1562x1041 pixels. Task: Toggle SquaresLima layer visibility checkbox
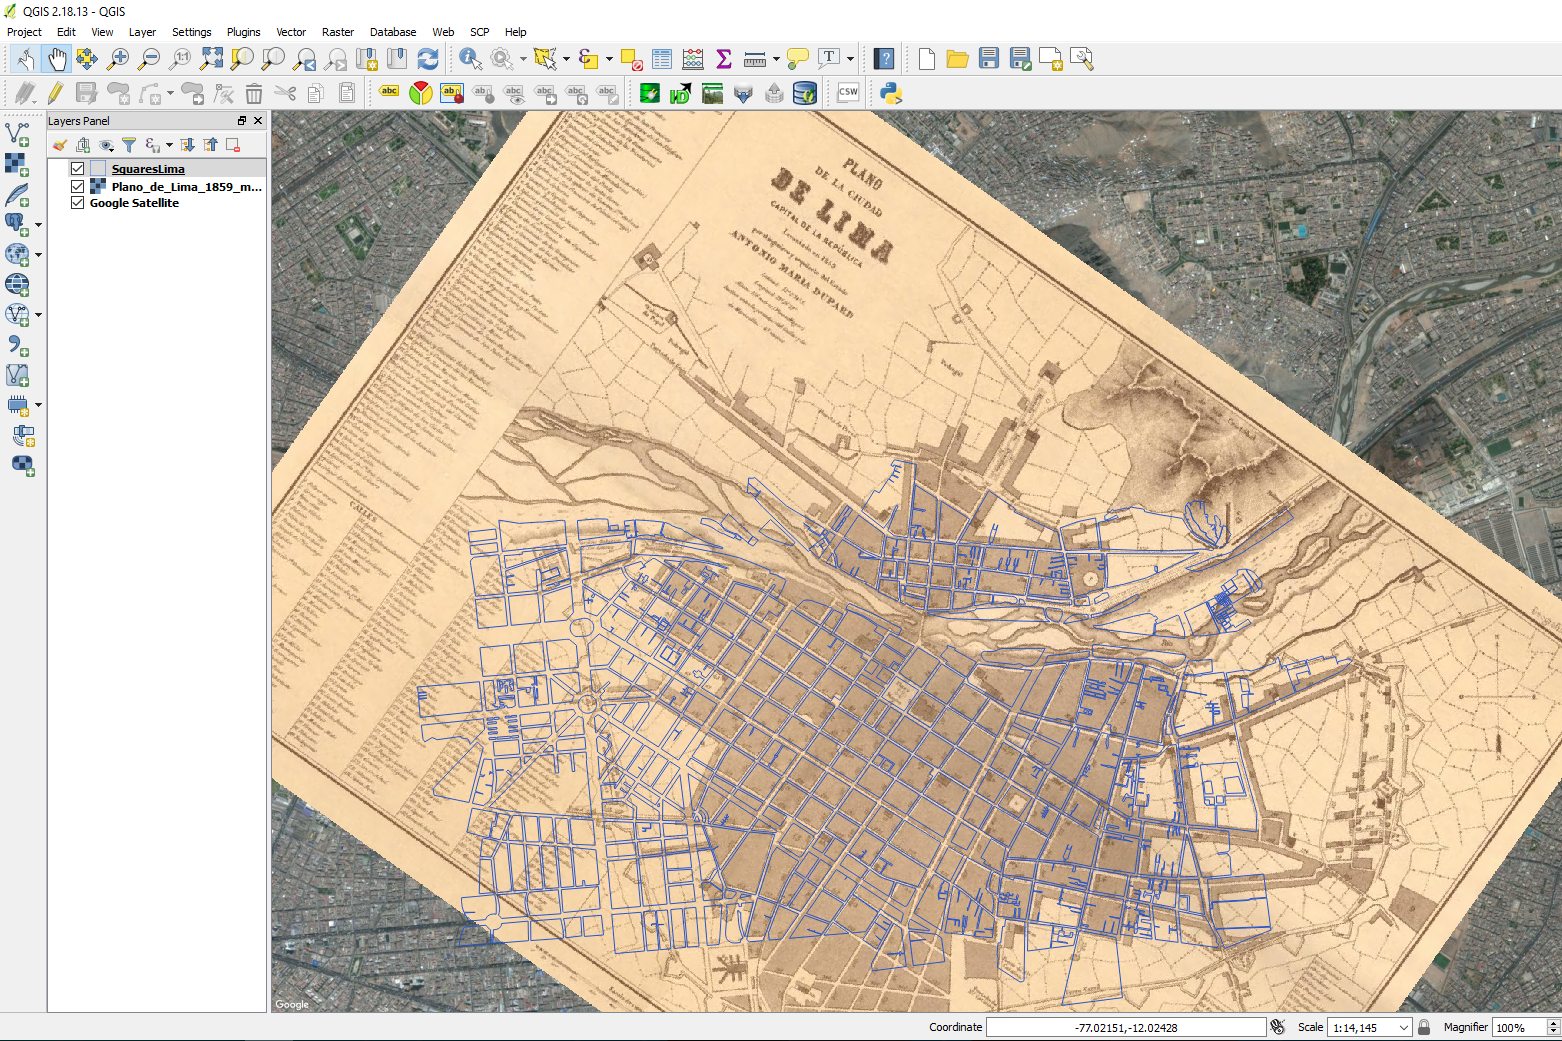(77, 169)
